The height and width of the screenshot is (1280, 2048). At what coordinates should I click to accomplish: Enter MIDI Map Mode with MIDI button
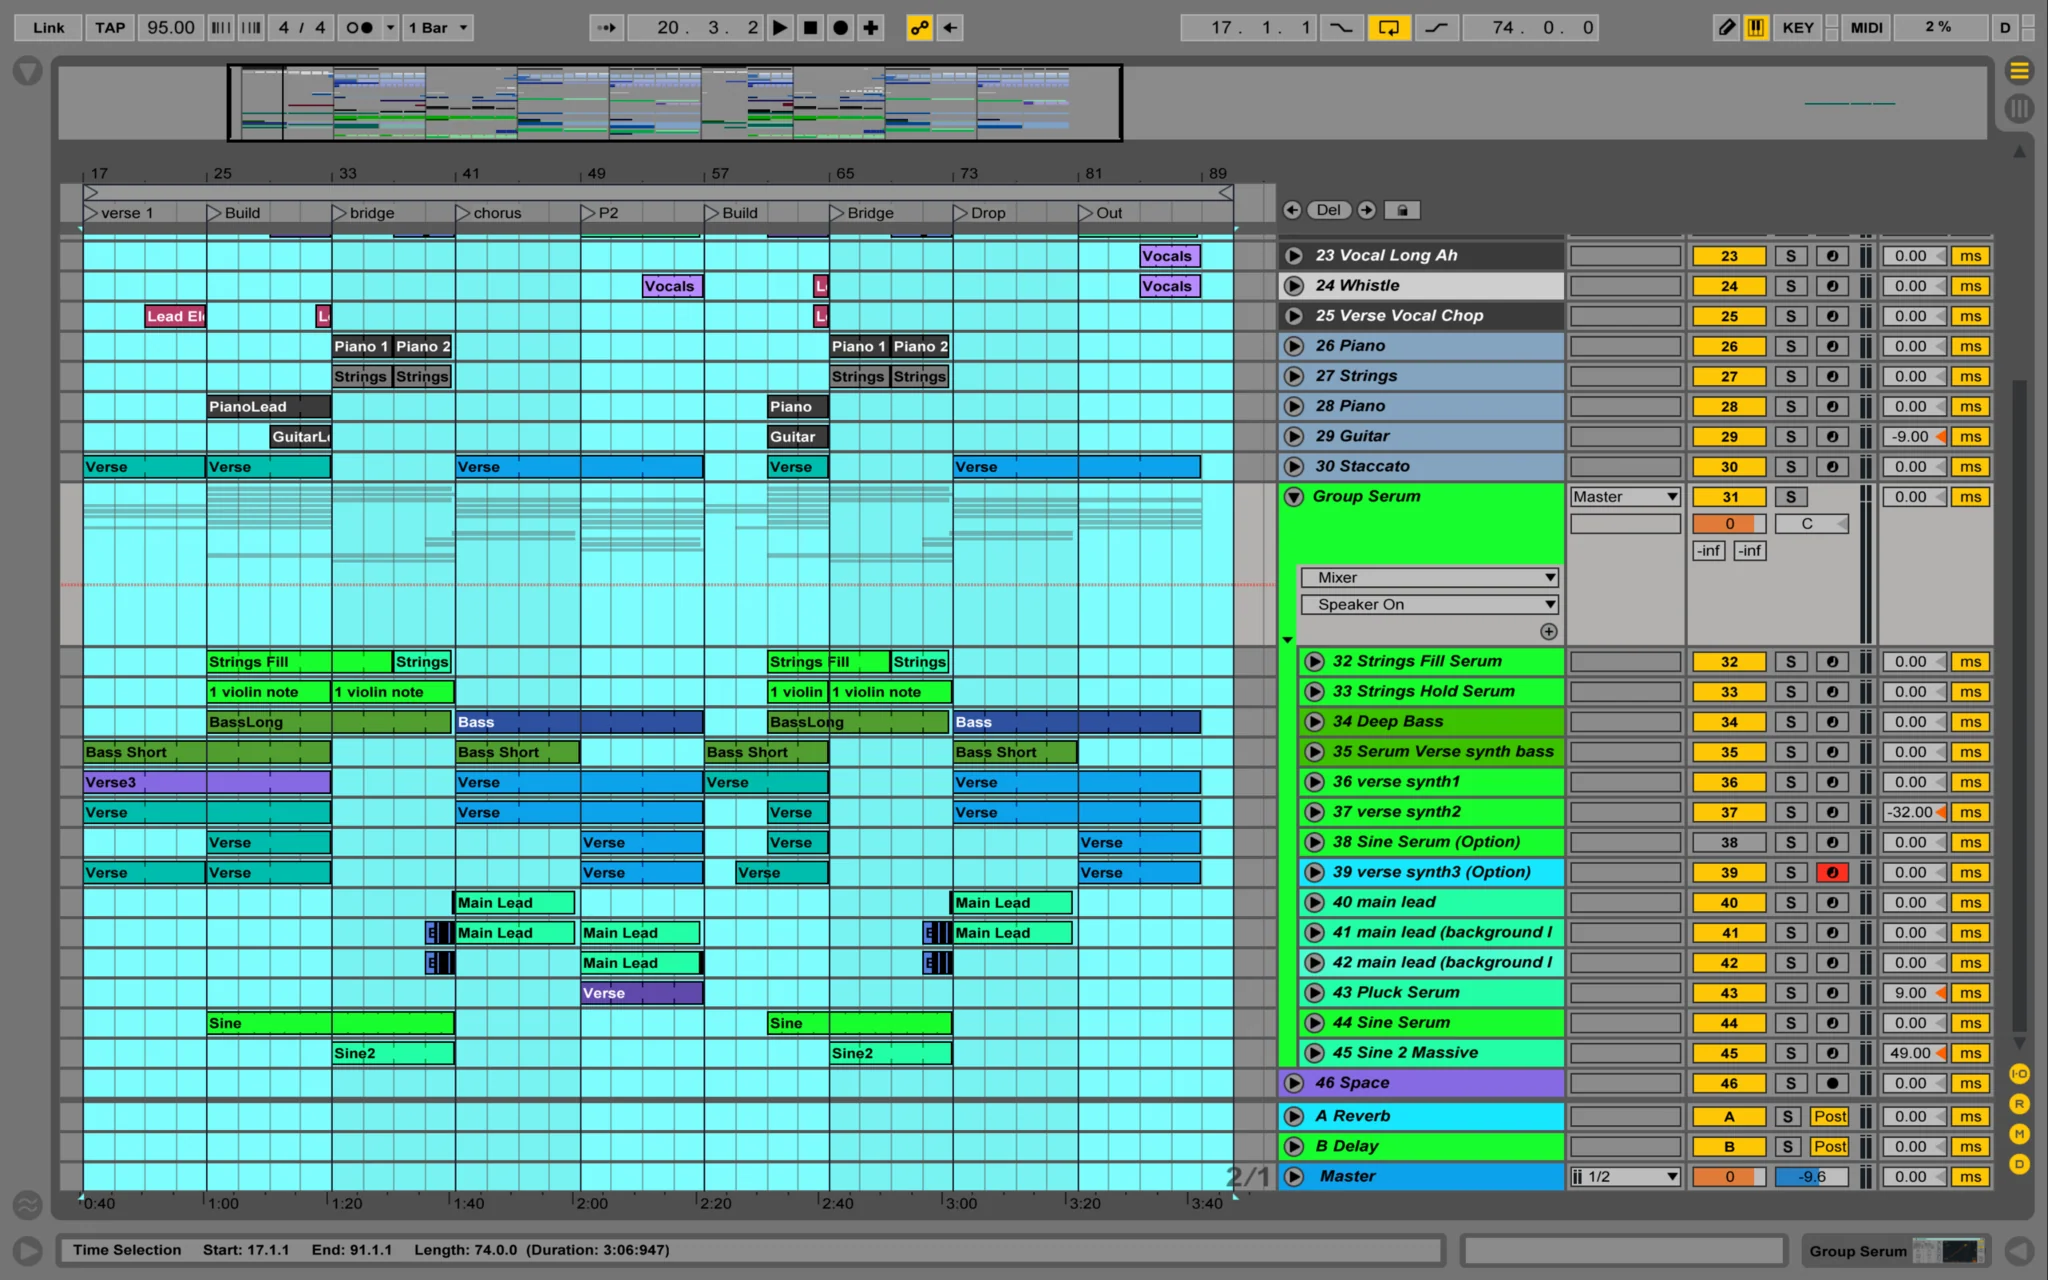pos(1866,28)
